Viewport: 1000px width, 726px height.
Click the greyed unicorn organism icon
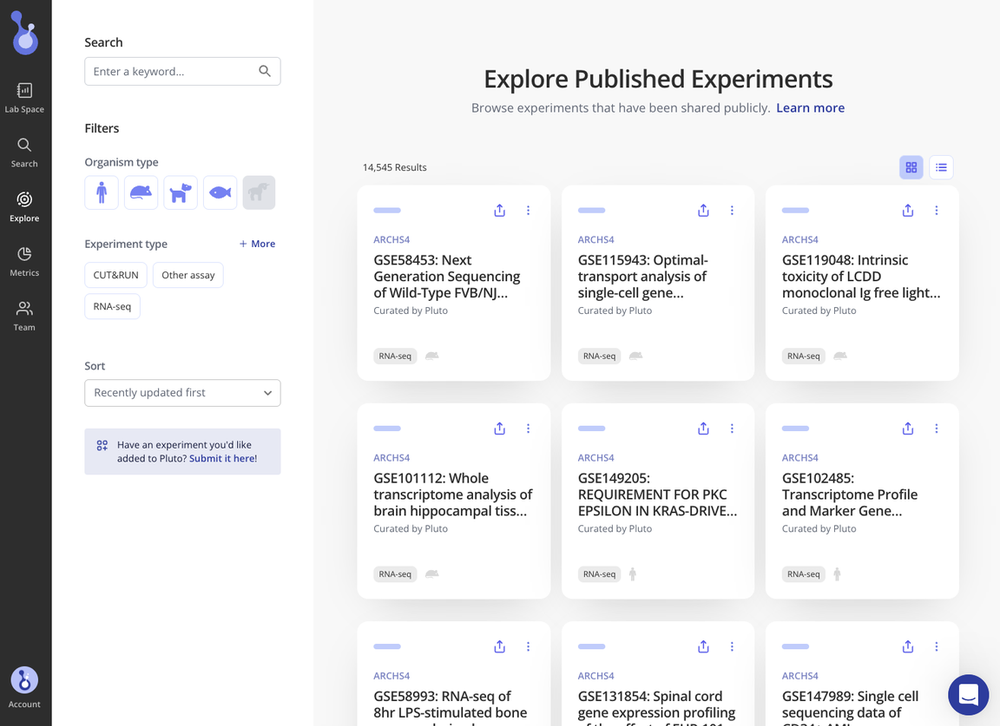coord(259,193)
